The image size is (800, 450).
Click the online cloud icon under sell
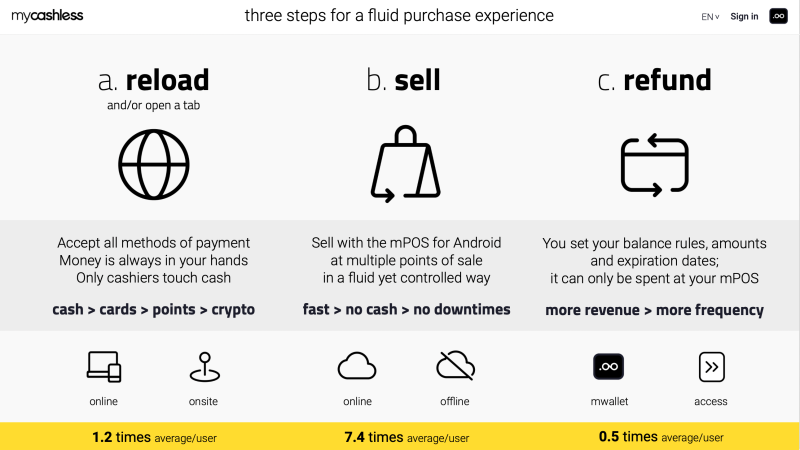357,366
